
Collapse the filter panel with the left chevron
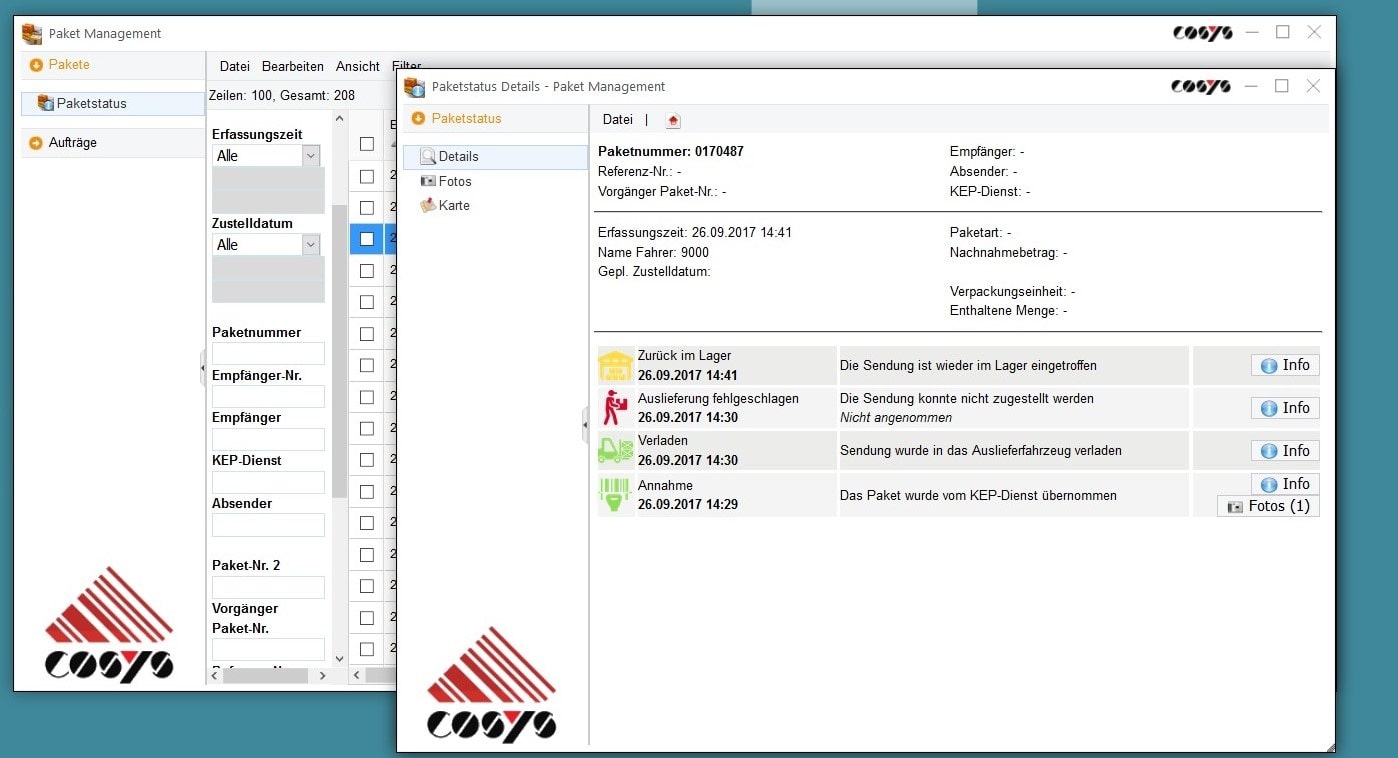click(x=203, y=370)
